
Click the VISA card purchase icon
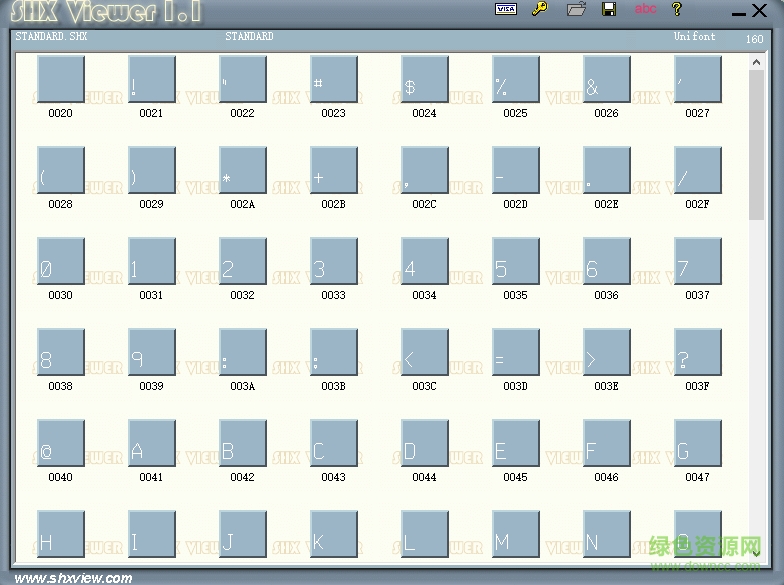[506, 9]
